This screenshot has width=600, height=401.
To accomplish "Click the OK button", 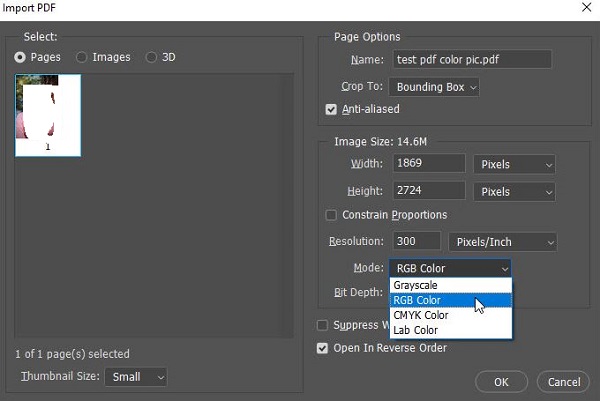I will point(501,381).
